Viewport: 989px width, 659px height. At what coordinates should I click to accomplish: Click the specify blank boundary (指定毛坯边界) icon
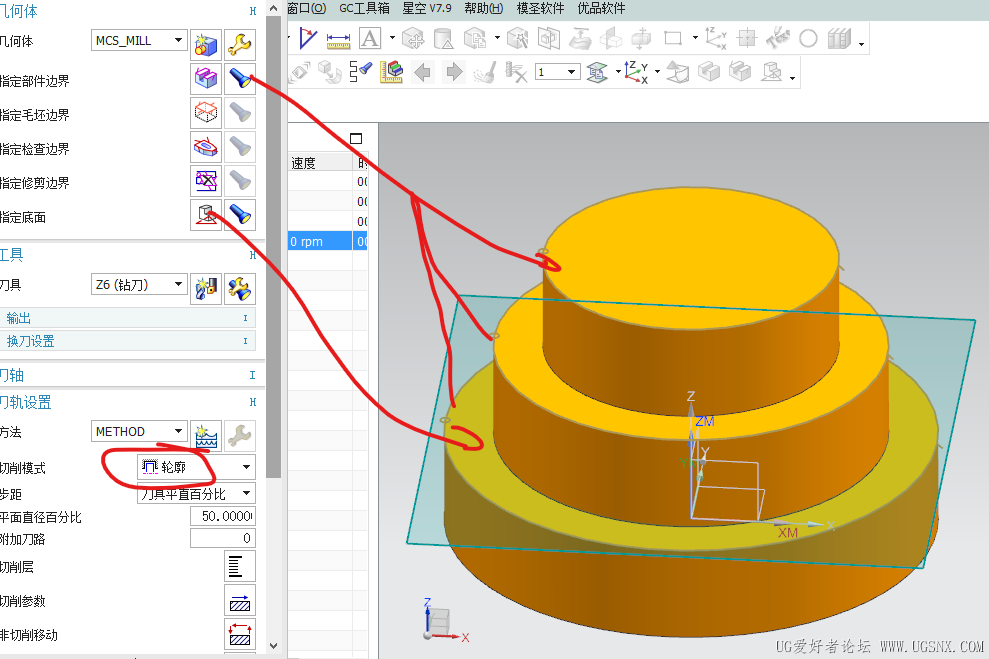point(206,112)
